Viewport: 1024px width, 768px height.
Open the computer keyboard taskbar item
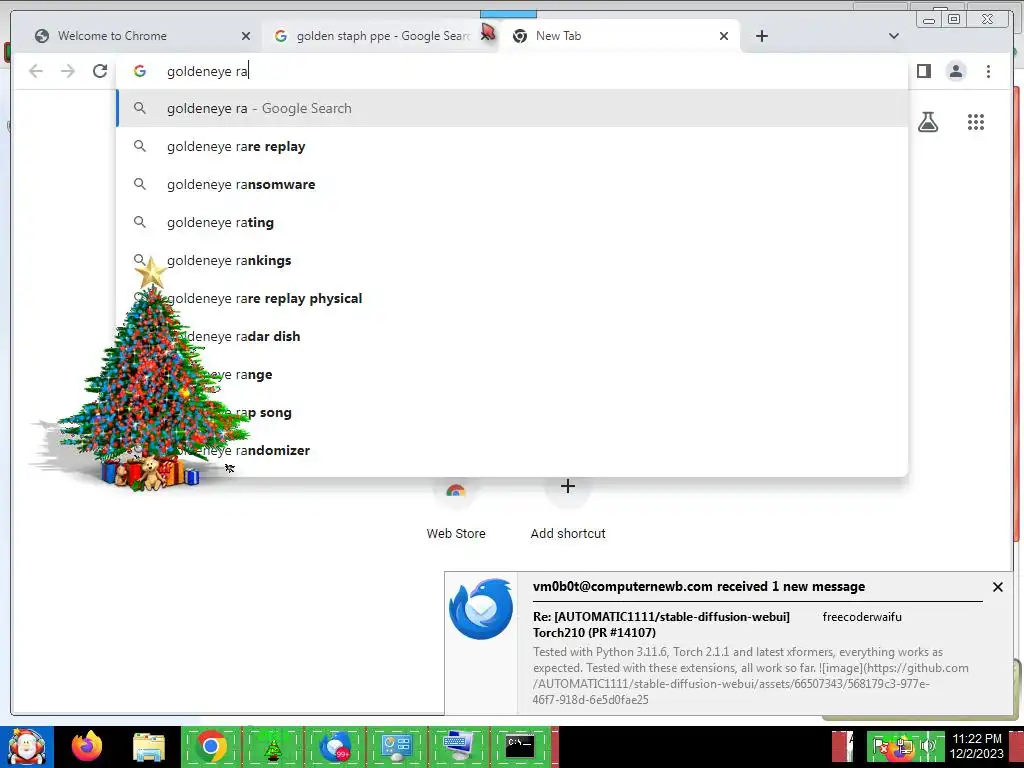(458, 746)
